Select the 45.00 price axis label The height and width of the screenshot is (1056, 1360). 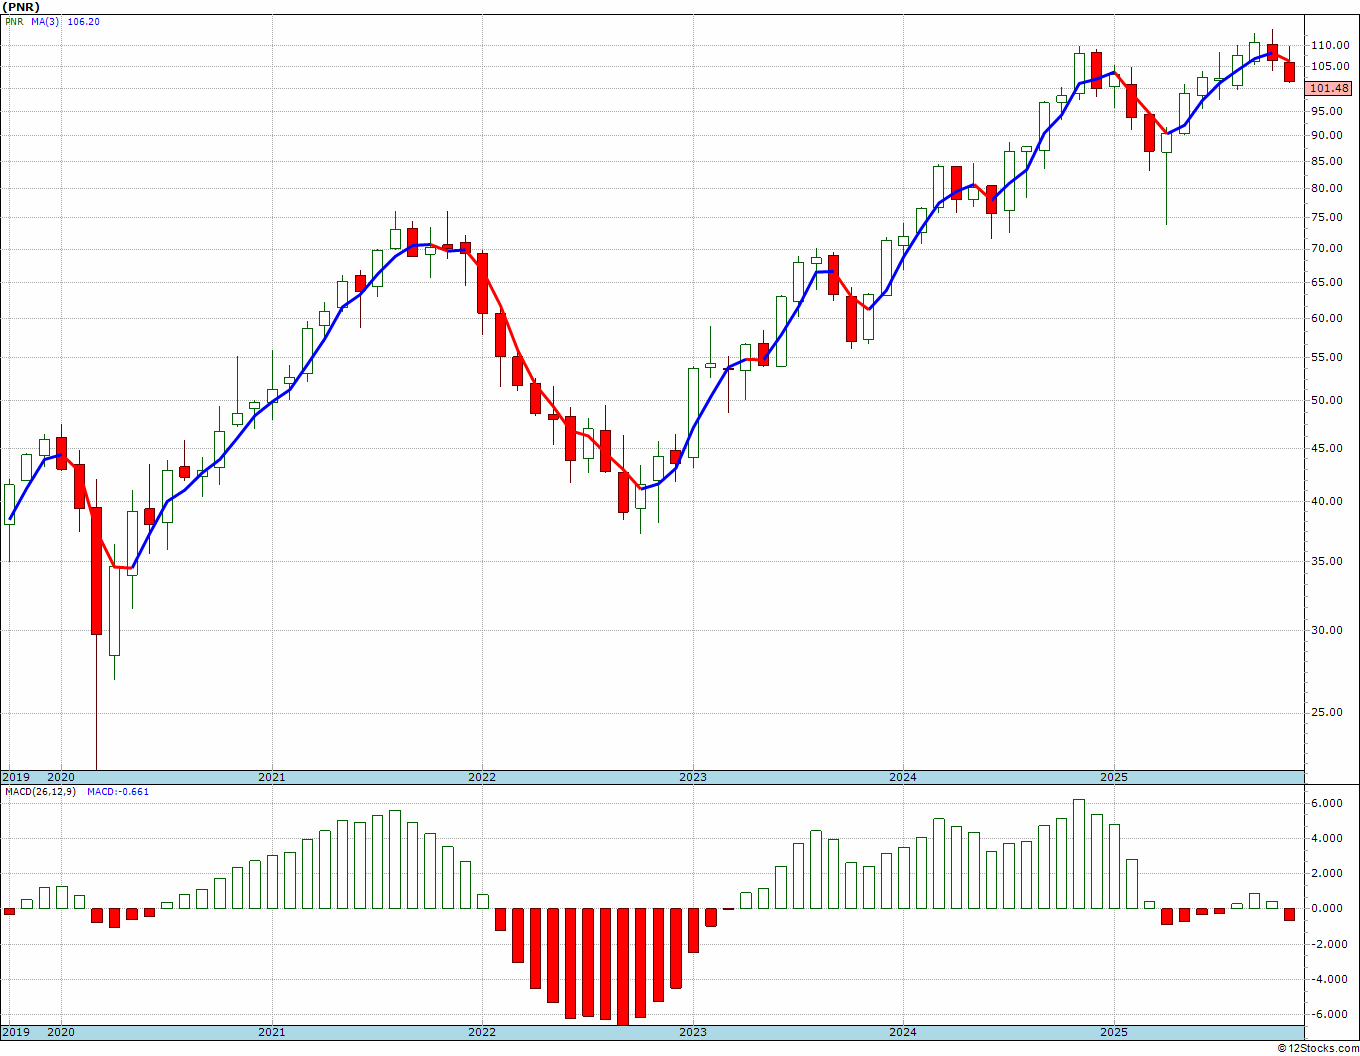point(1327,449)
